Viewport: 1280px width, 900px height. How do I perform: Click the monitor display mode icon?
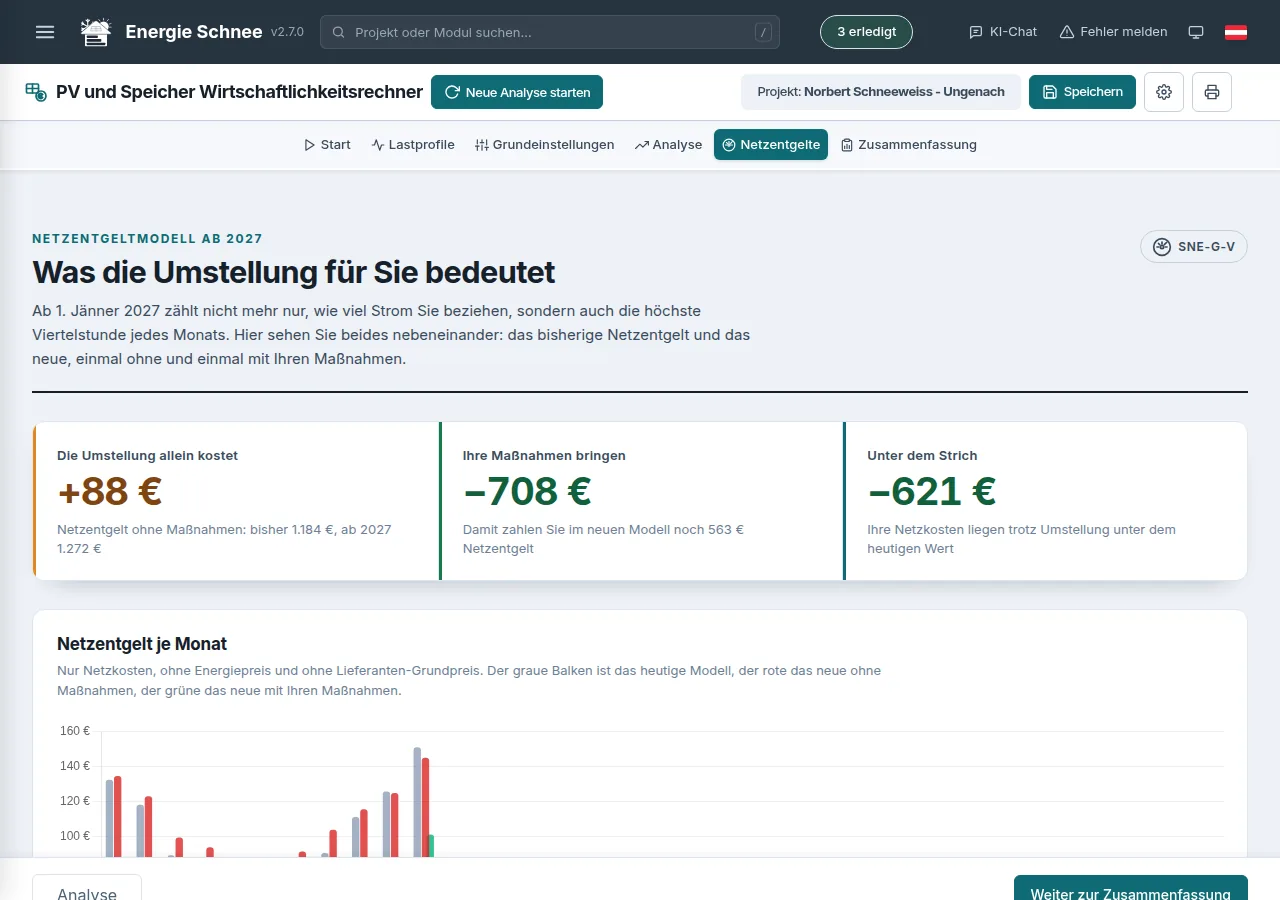[1196, 32]
